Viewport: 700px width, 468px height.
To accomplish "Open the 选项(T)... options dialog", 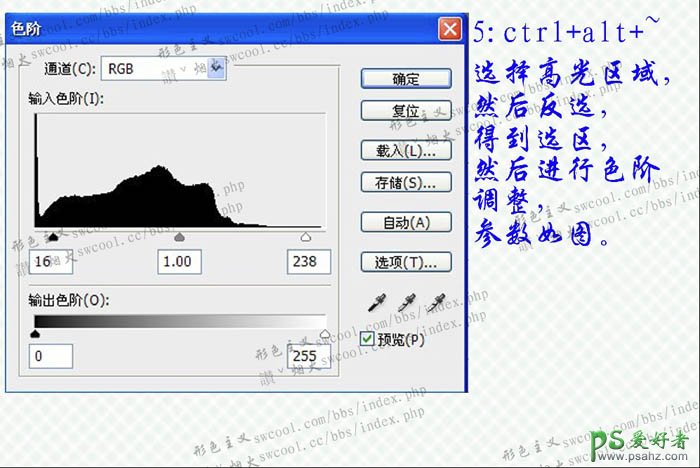I will 406,262.
